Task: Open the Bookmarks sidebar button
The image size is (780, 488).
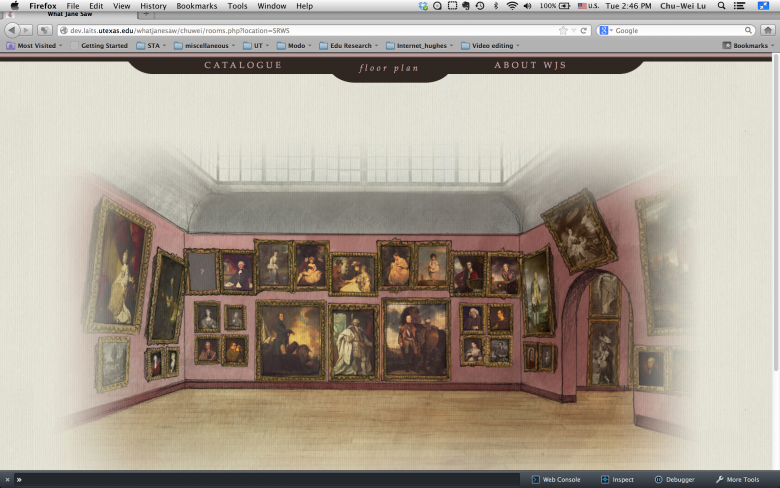Action: (748, 45)
